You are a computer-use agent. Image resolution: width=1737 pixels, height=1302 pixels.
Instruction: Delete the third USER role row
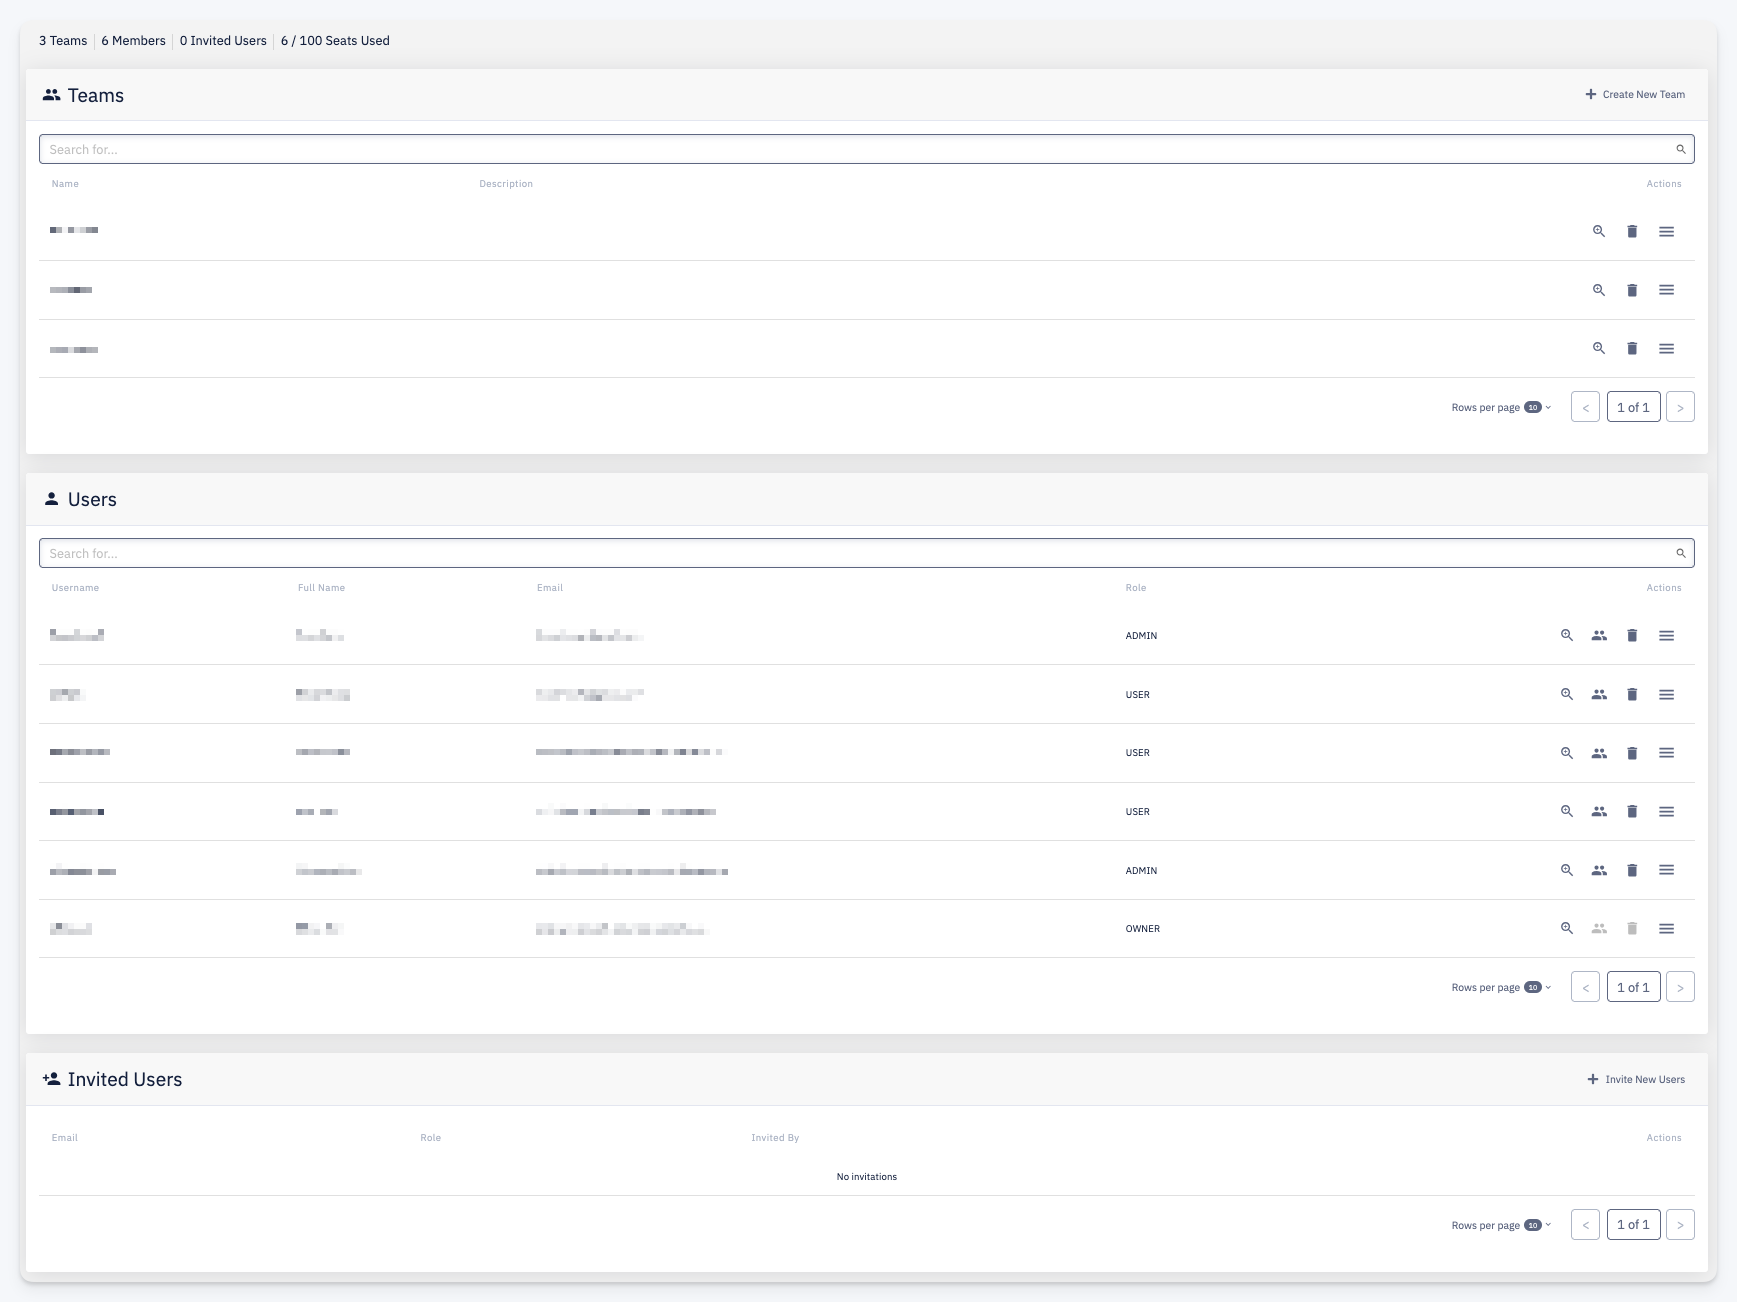1632,811
